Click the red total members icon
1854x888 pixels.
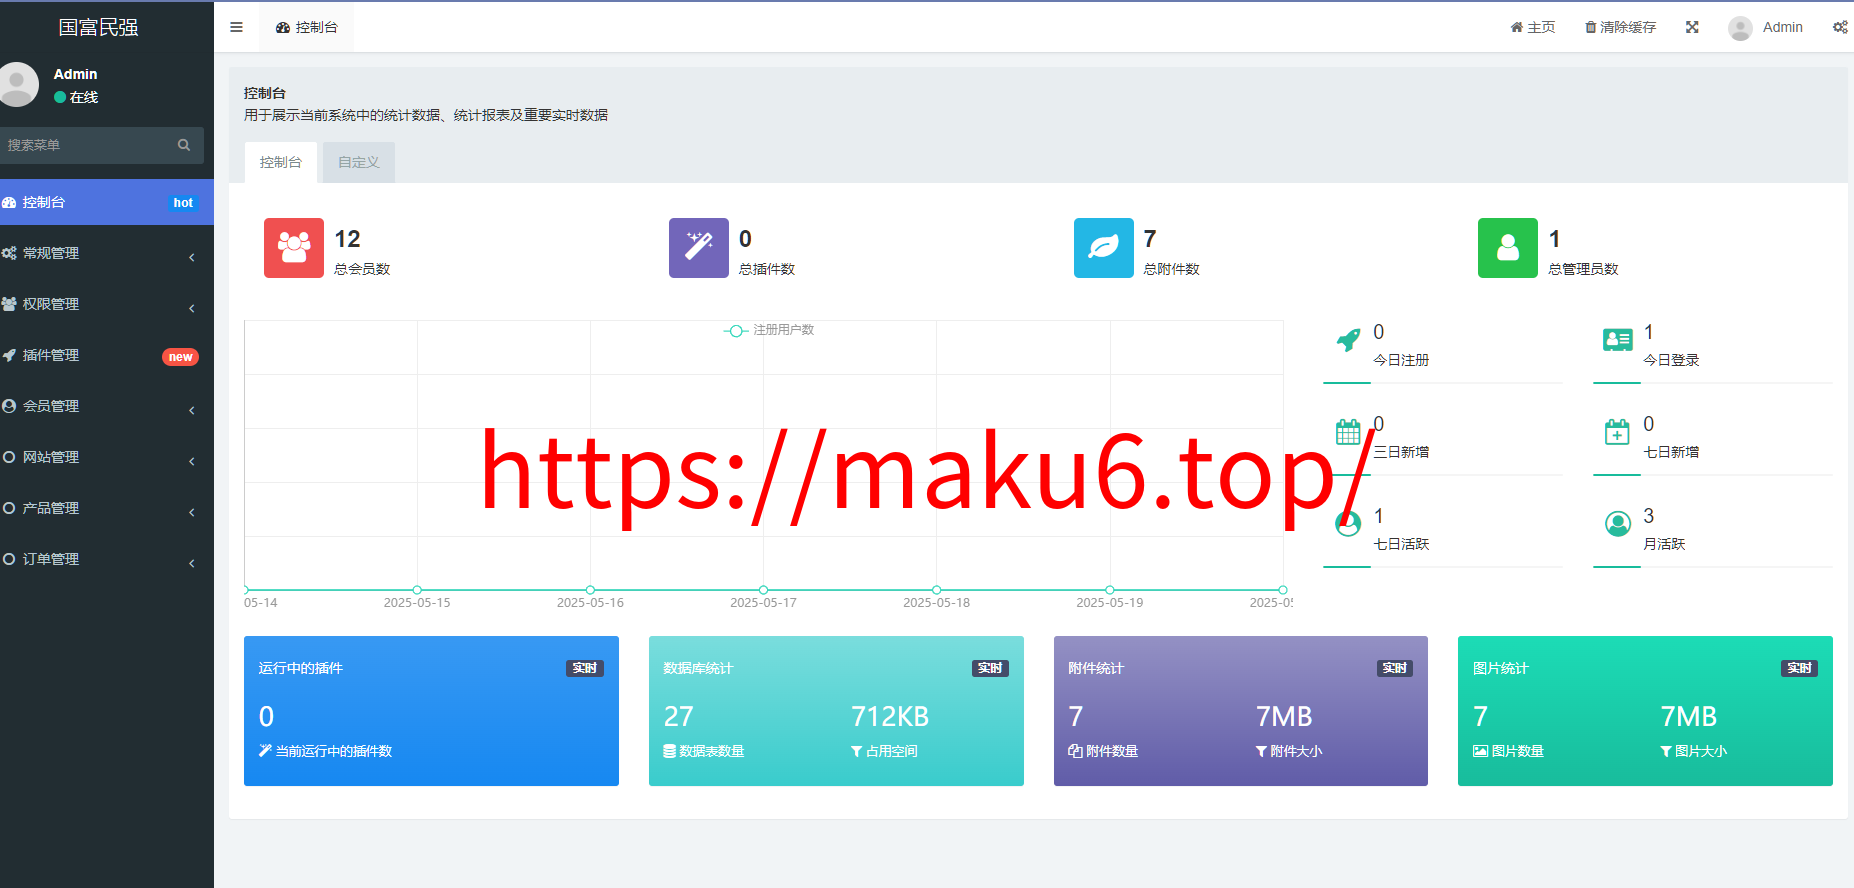(294, 248)
